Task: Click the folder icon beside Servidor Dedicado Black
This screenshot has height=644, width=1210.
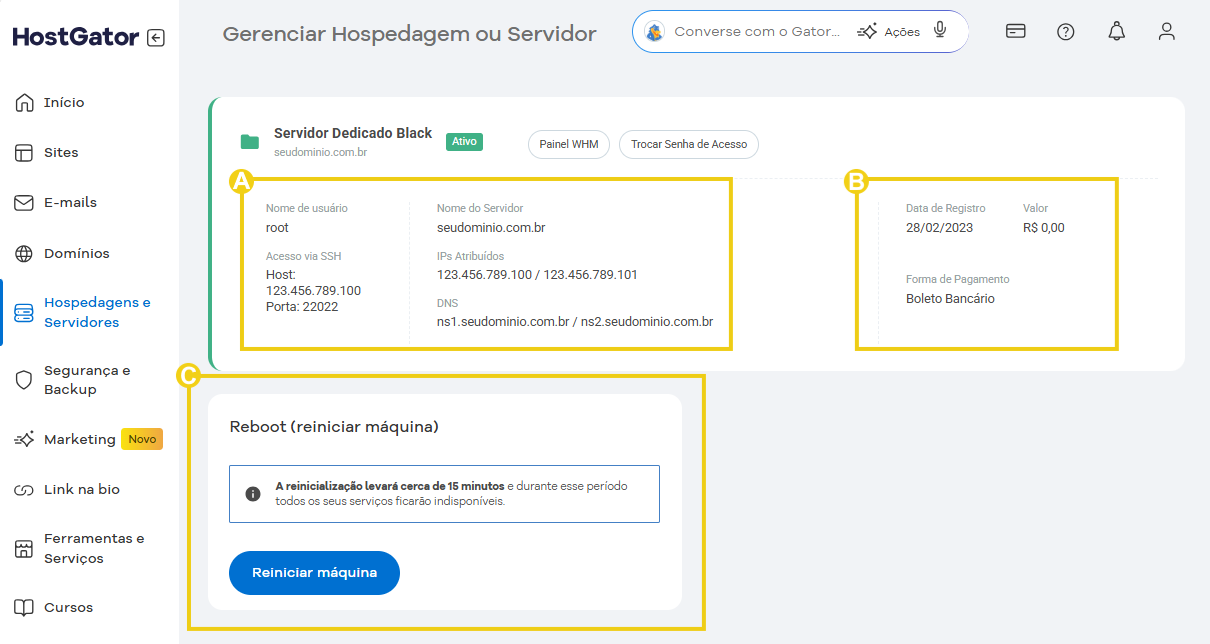Action: click(249, 140)
